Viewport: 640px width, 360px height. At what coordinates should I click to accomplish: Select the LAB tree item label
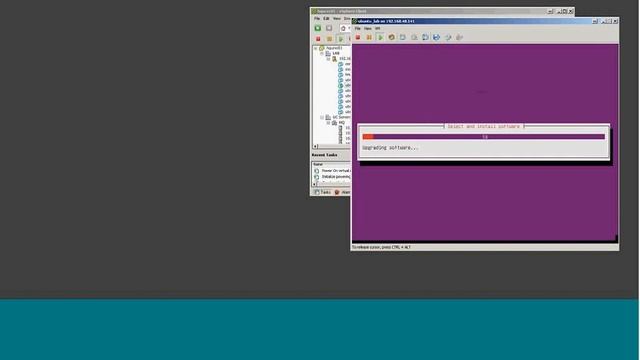click(336, 53)
